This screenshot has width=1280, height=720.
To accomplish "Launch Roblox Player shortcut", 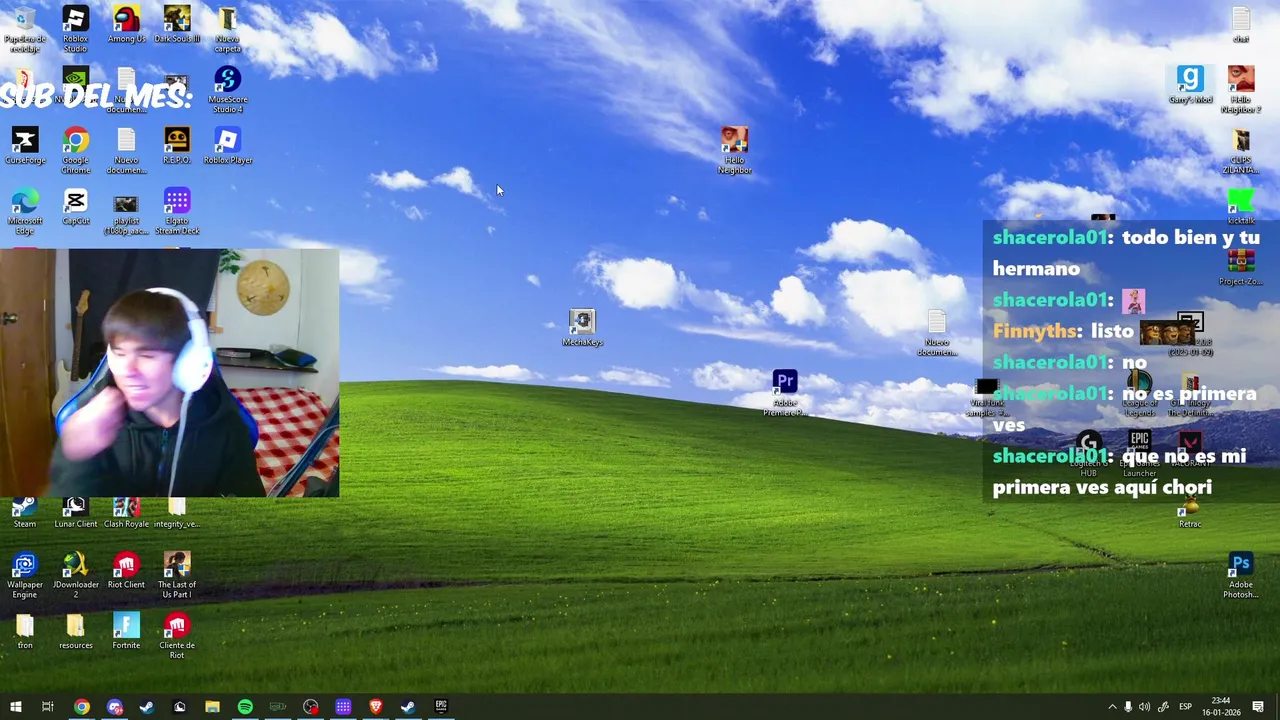I will click(227, 146).
